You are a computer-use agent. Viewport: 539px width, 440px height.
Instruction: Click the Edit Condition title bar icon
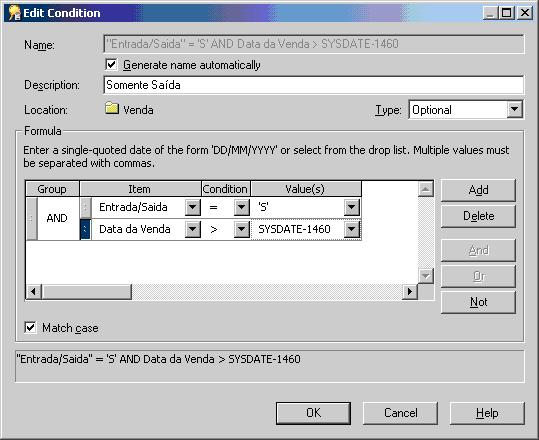[x=14, y=13]
